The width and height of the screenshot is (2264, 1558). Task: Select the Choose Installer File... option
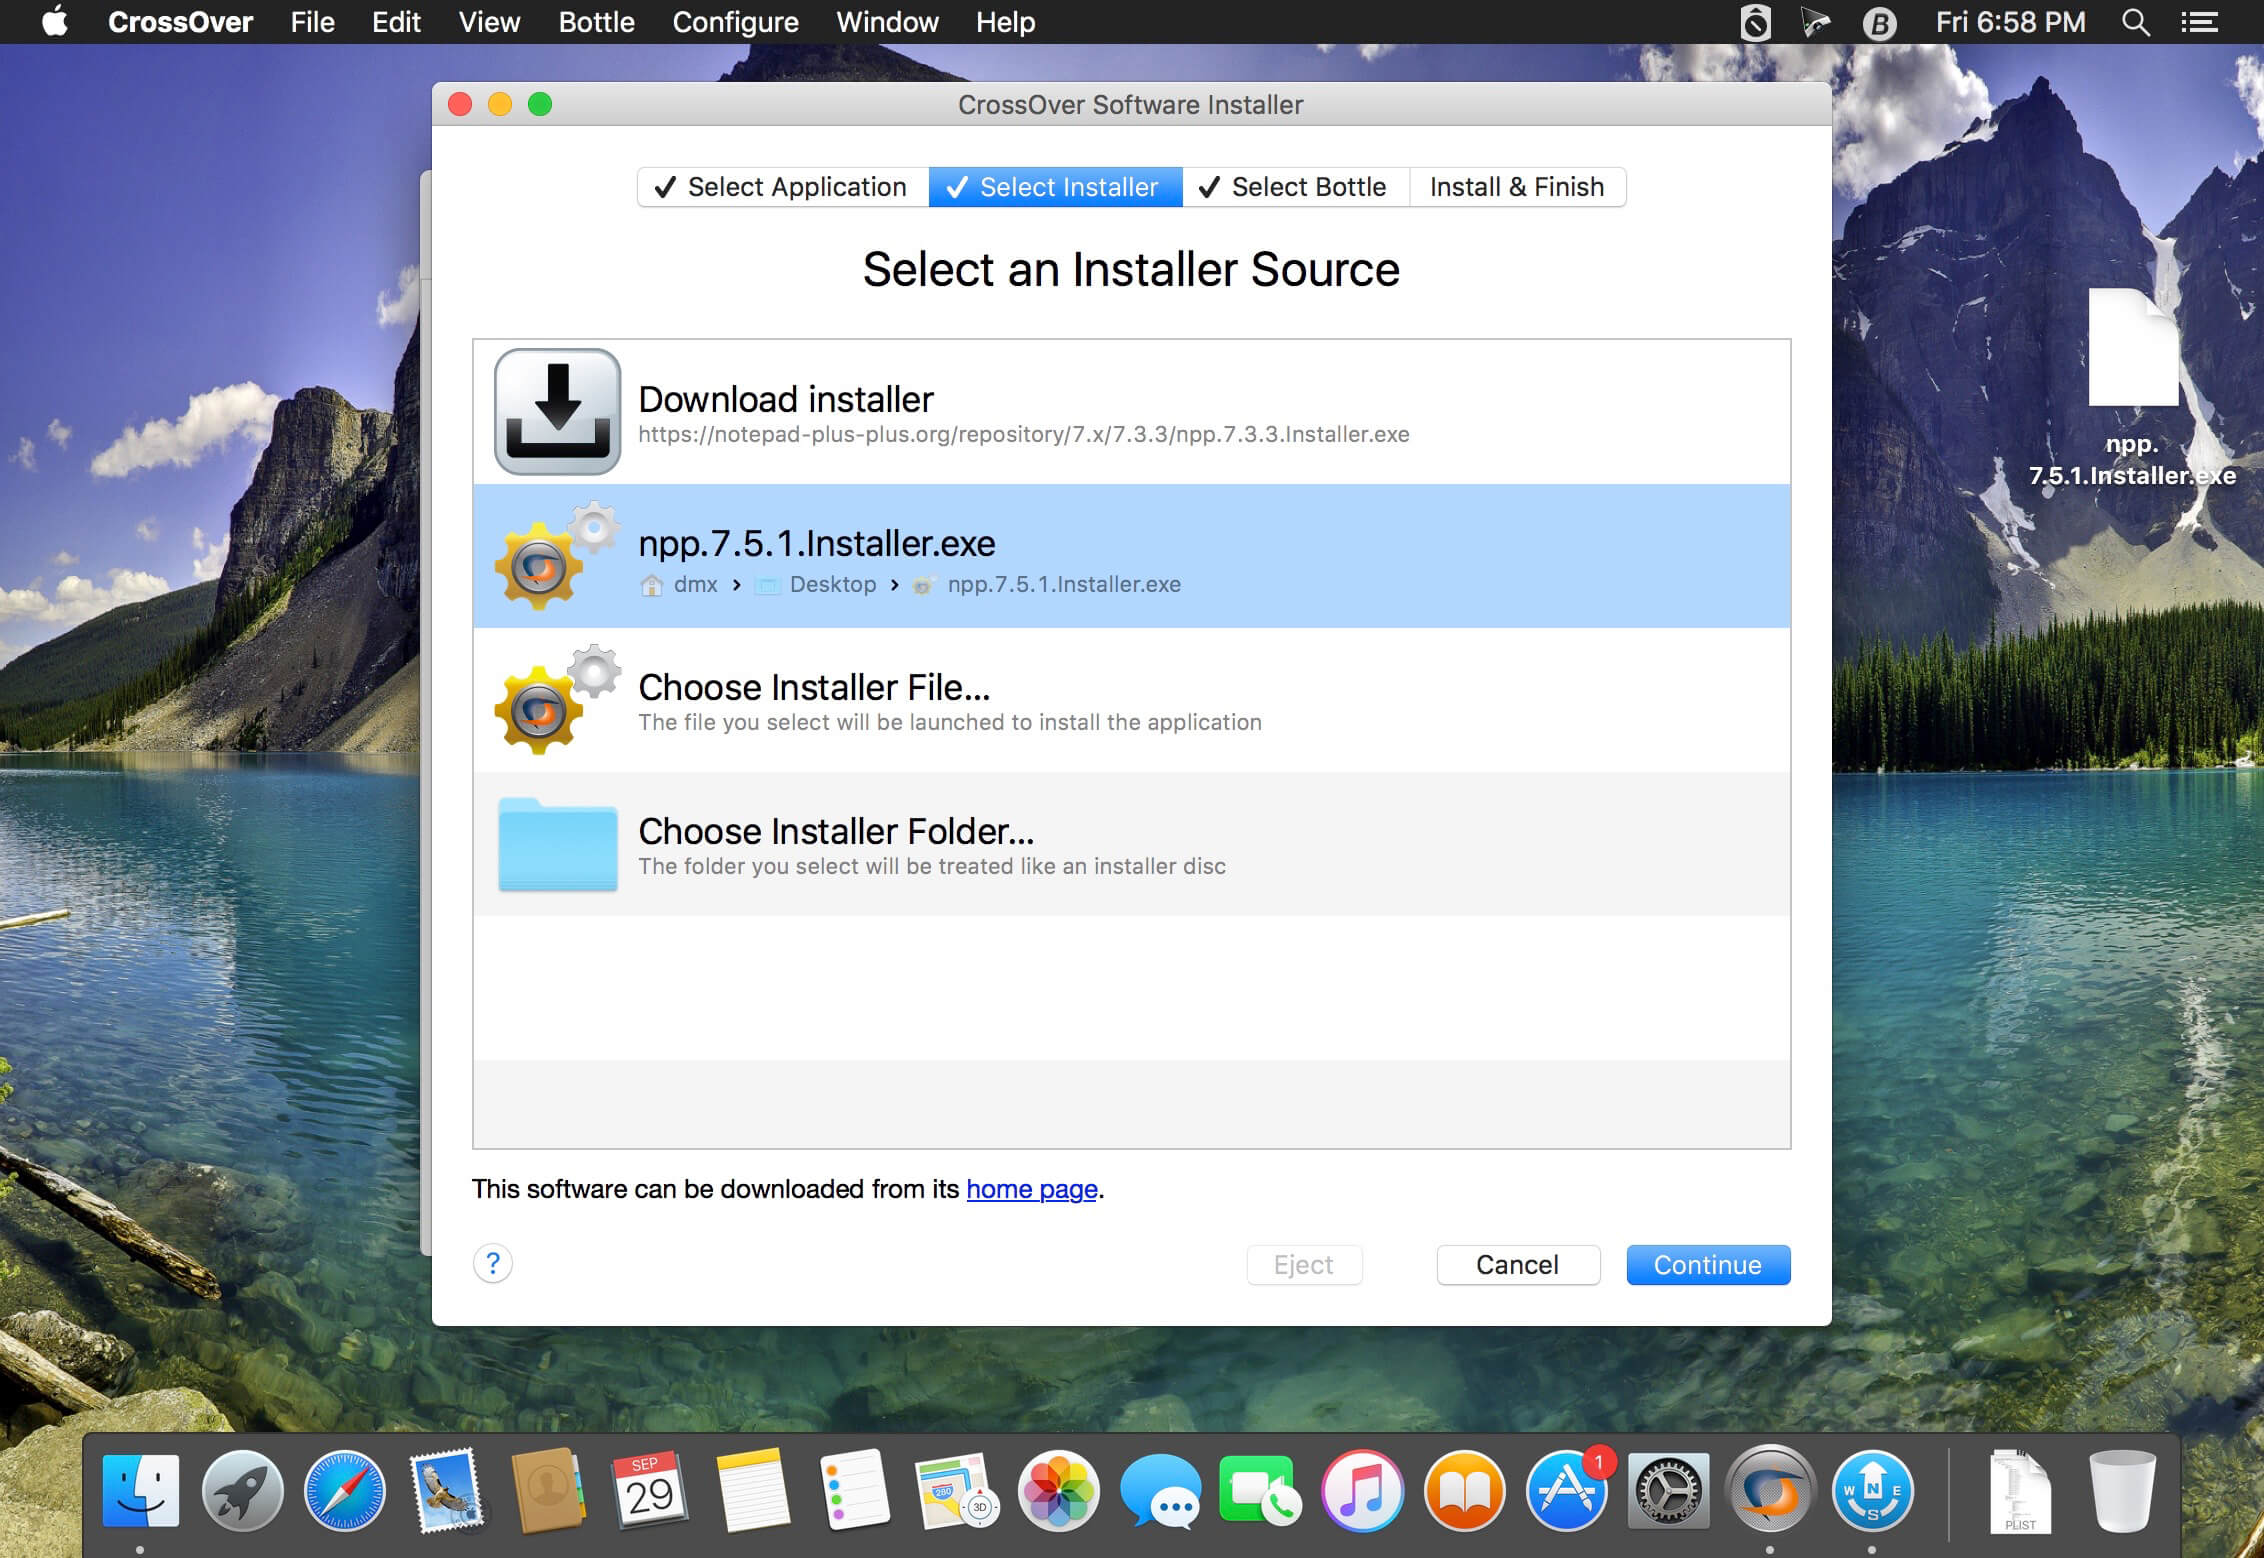click(1131, 700)
